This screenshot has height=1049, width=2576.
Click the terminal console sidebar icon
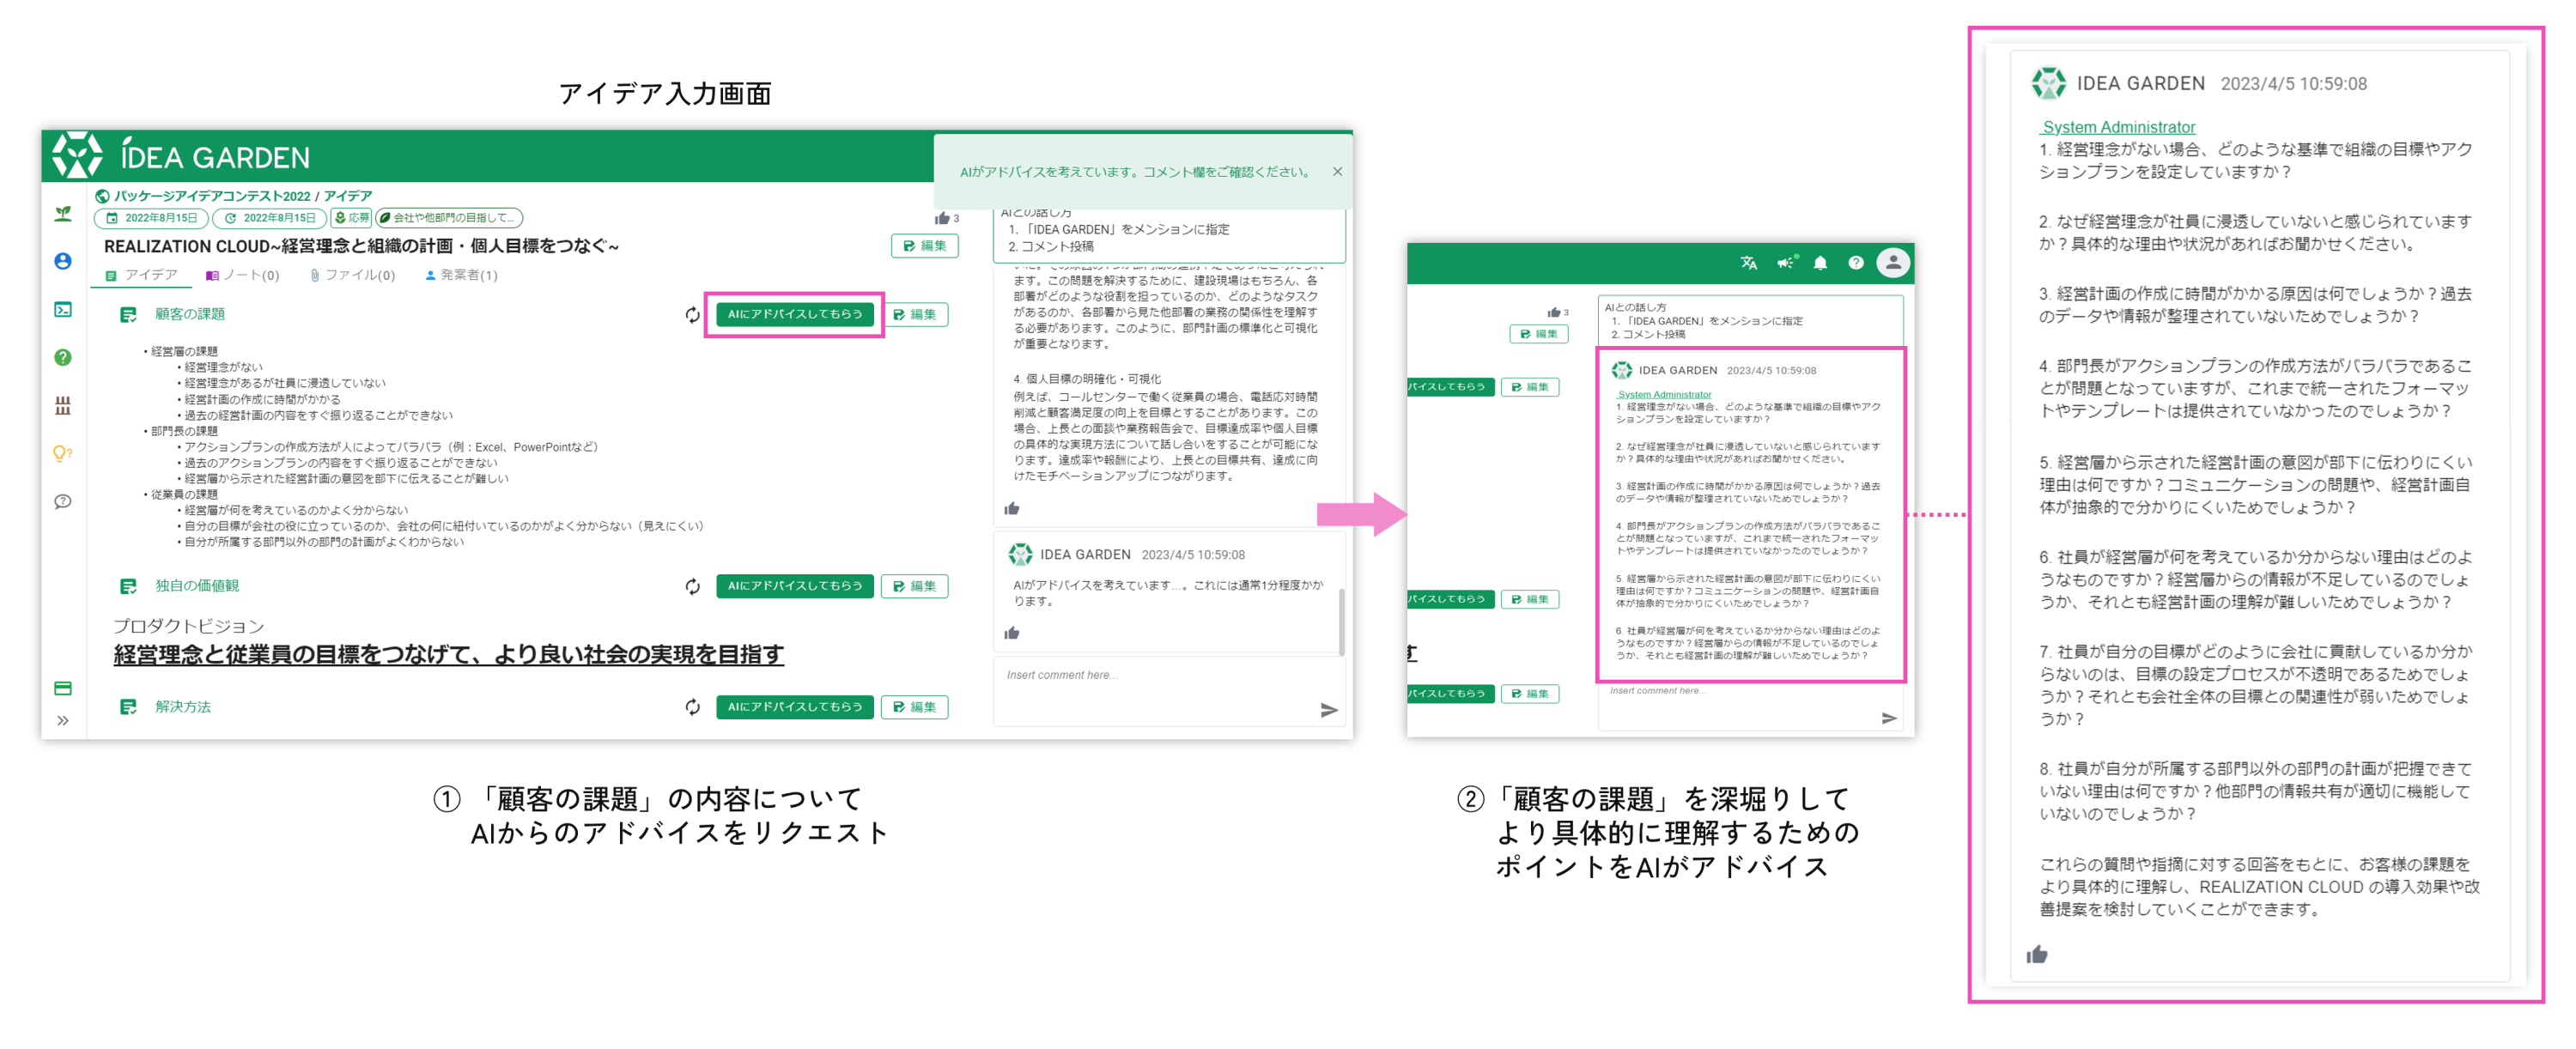click(x=63, y=310)
